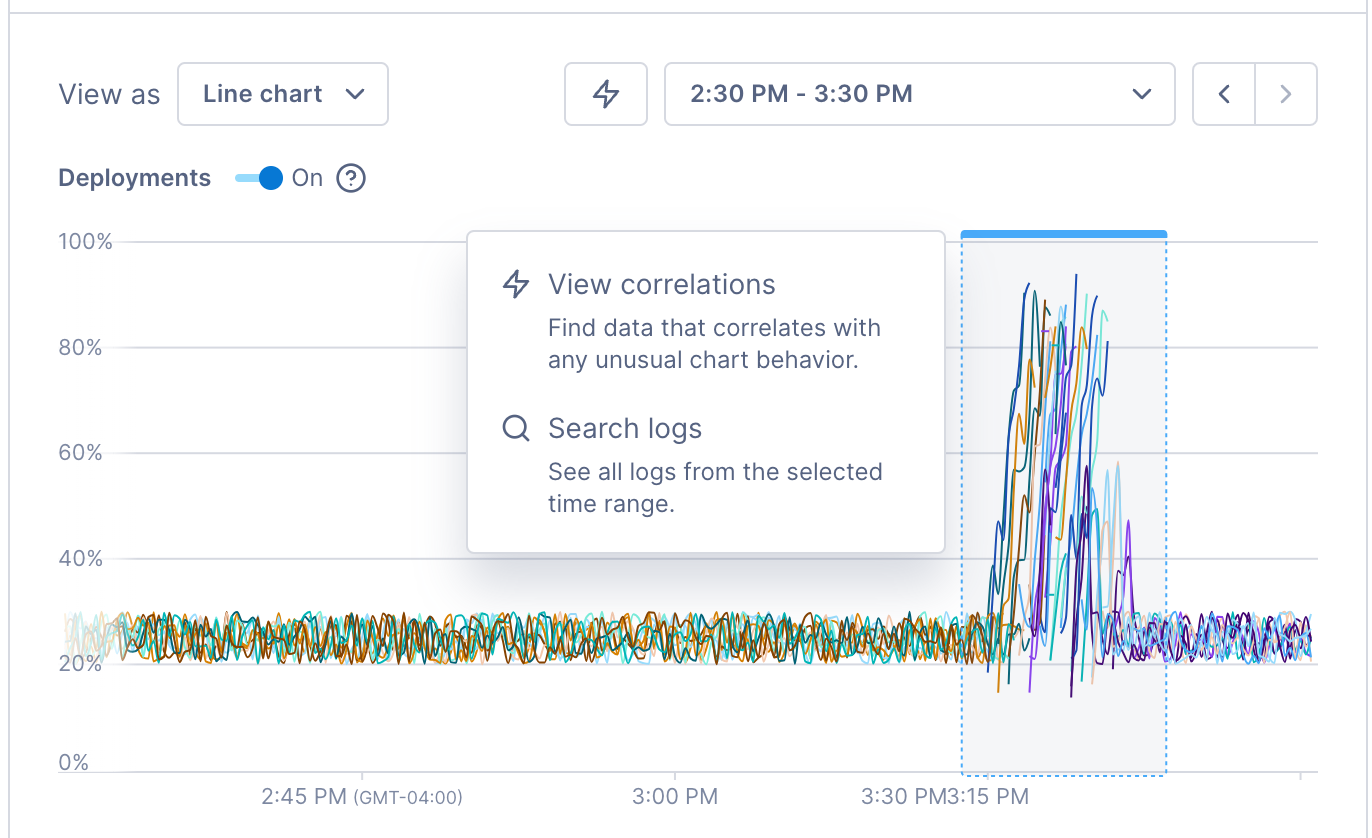This screenshot has height=838, width=1372.
Task: Click the lightning icon next to View correlations
Action: [516, 284]
